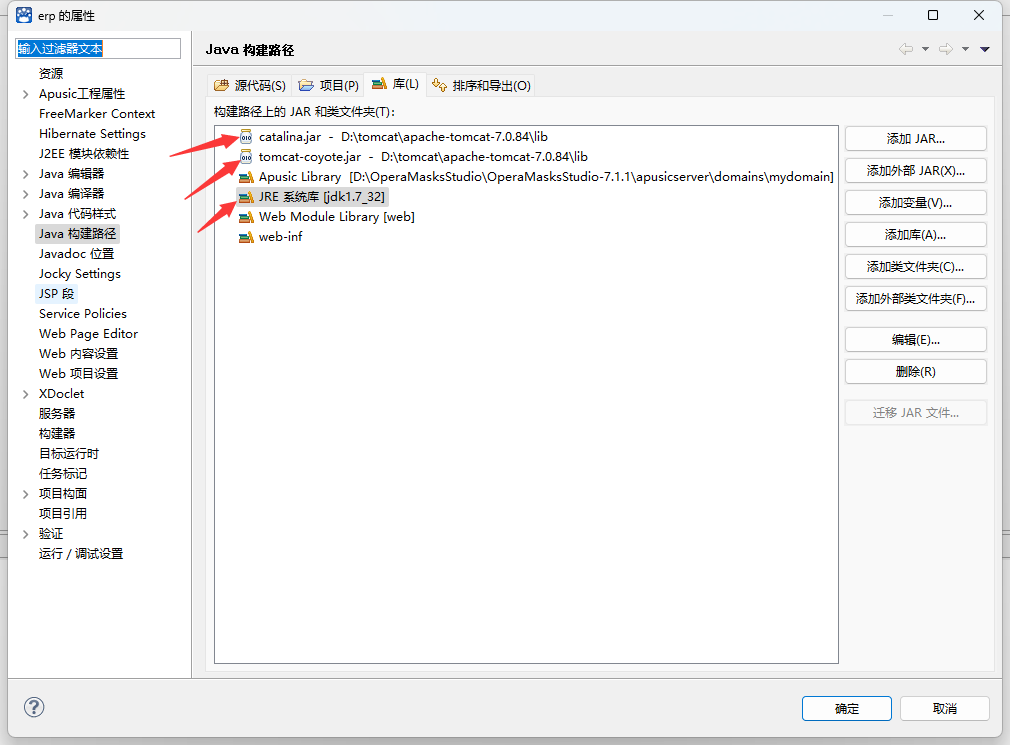Select Web 内容设置 in the tree
The image size is (1010, 745).
point(78,354)
